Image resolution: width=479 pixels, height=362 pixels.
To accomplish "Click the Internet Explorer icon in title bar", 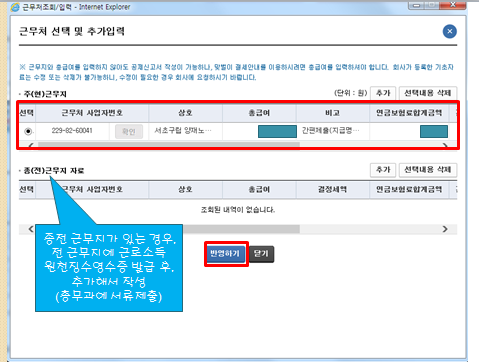I will click(x=15, y=7).
